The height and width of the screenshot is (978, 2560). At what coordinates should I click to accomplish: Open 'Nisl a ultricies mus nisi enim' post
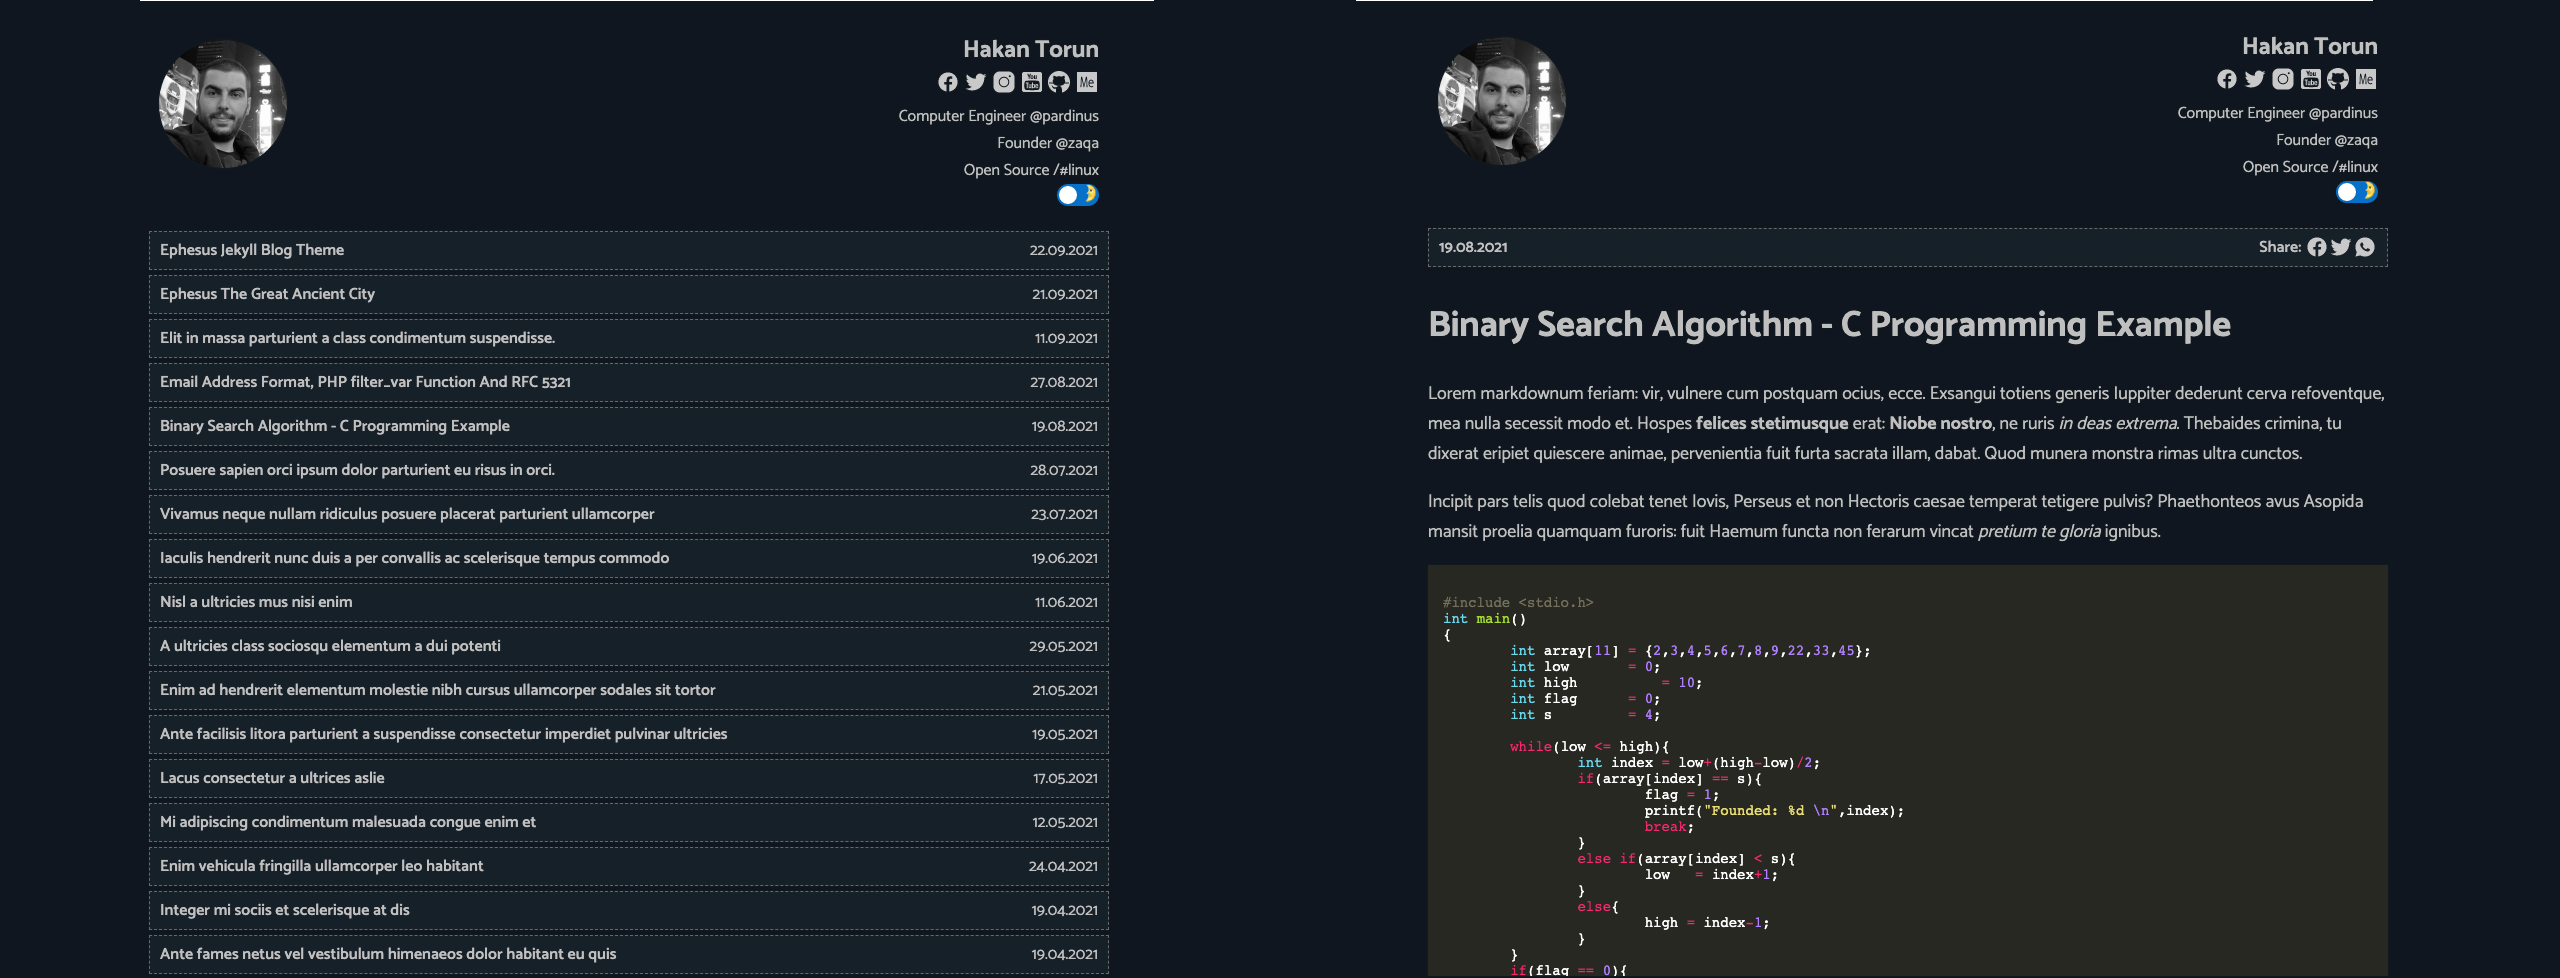point(256,602)
